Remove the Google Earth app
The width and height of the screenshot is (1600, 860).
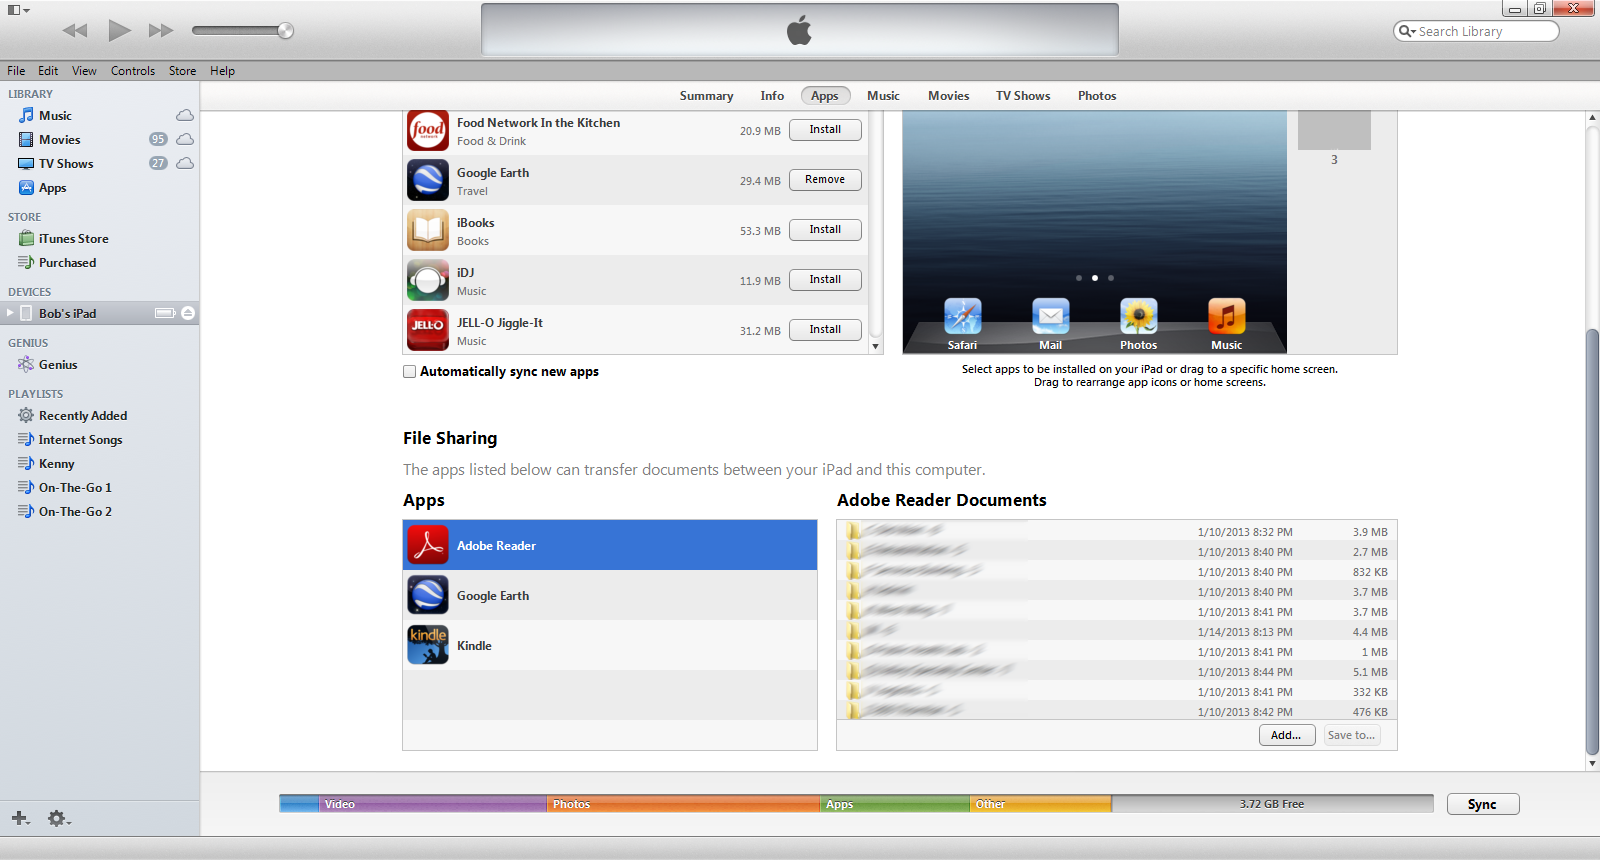pyautogui.click(x=825, y=180)
